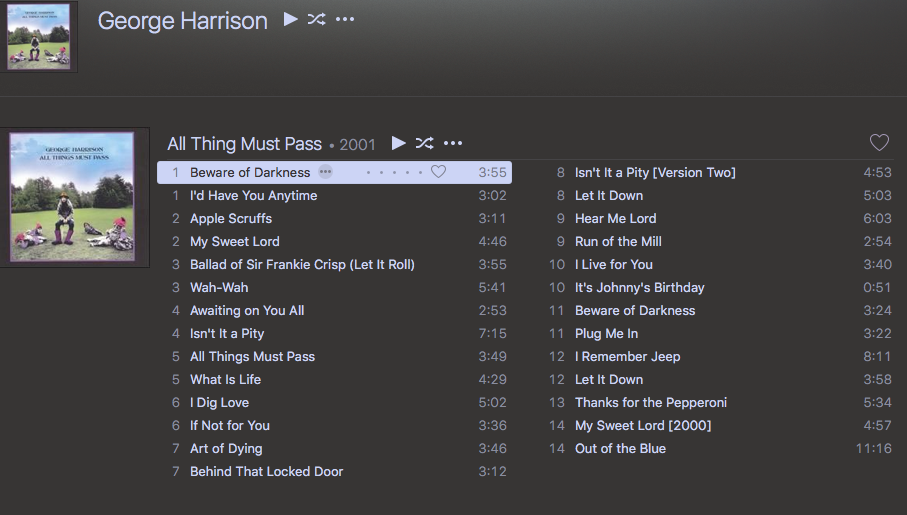Select Beware of Darkness track lasting 3:24

[x=719, y=311]
